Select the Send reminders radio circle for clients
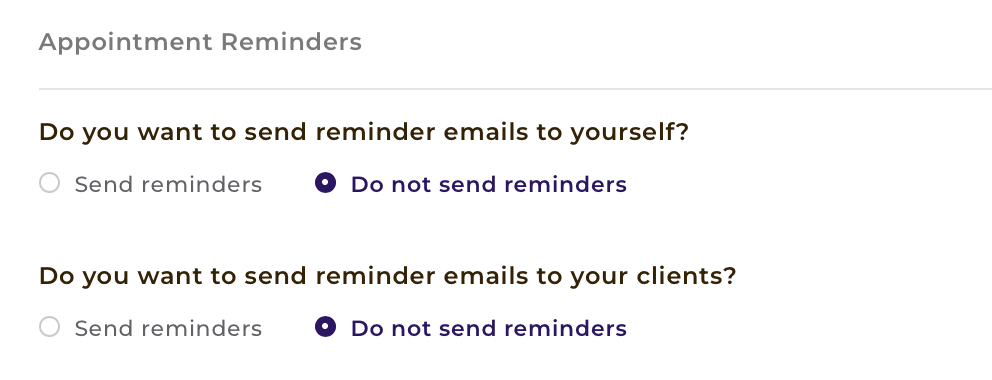This screenshot has height=380, width=992. pyautogui.click(x=49, y=328)
